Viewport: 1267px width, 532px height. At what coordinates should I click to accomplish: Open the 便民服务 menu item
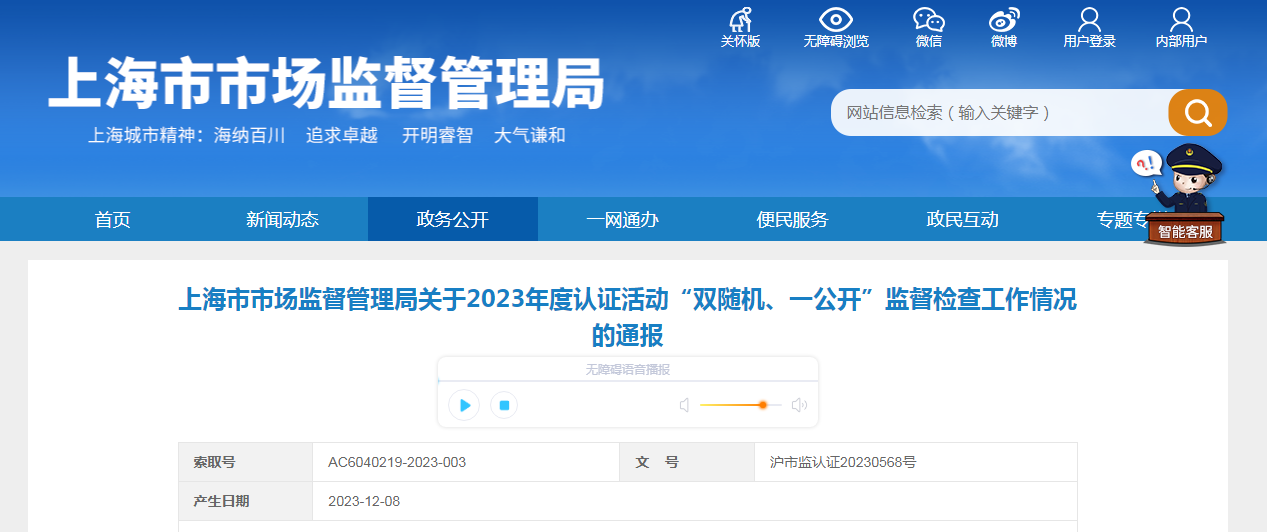(793, 220)
